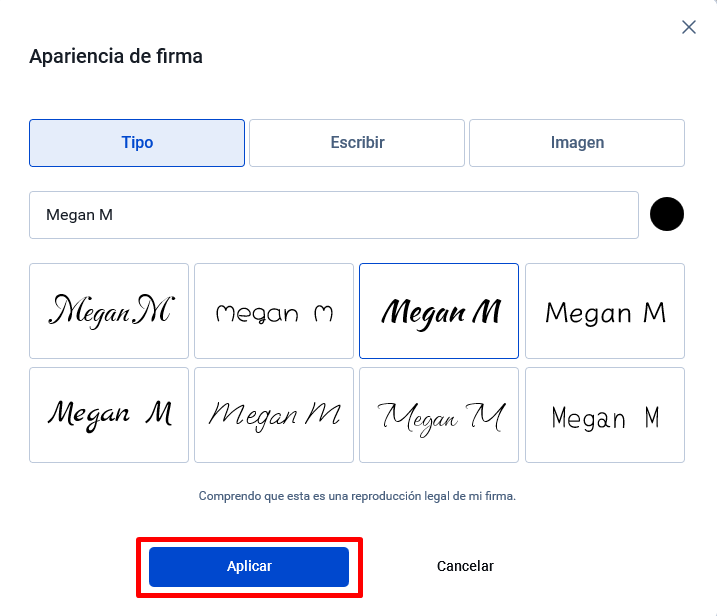
Task: Click the typed name Megan M text
Action: tap(79, 215)
